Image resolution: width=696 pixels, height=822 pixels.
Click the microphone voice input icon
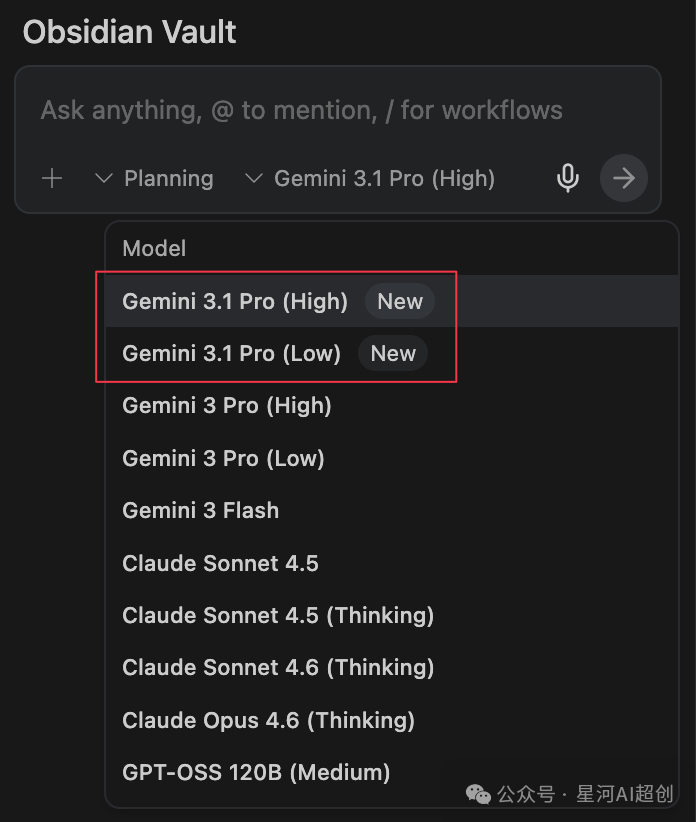pyautogui.click(x=568, y=179)
